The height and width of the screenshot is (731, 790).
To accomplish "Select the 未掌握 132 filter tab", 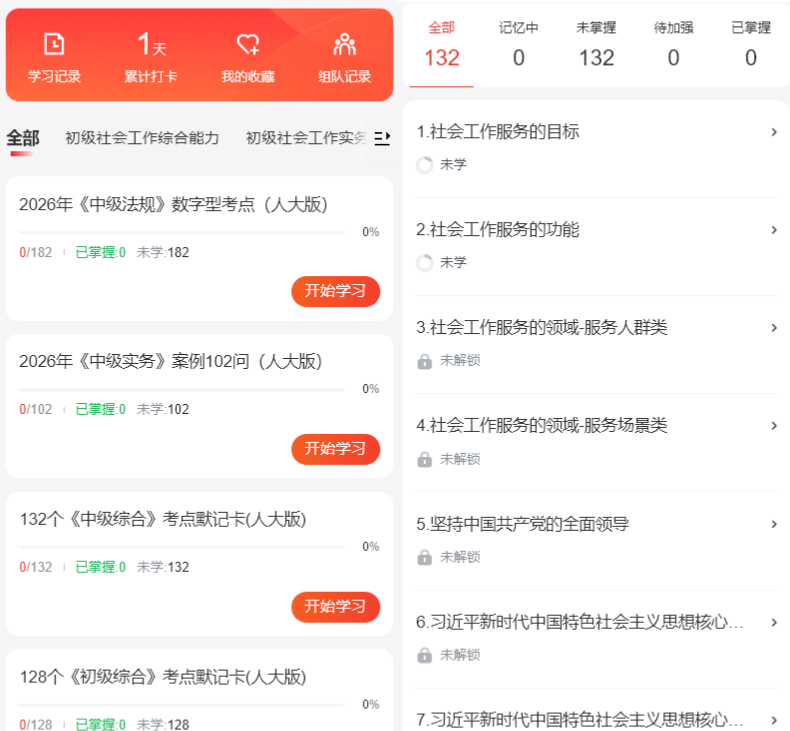I will click(x=596, y=46).
